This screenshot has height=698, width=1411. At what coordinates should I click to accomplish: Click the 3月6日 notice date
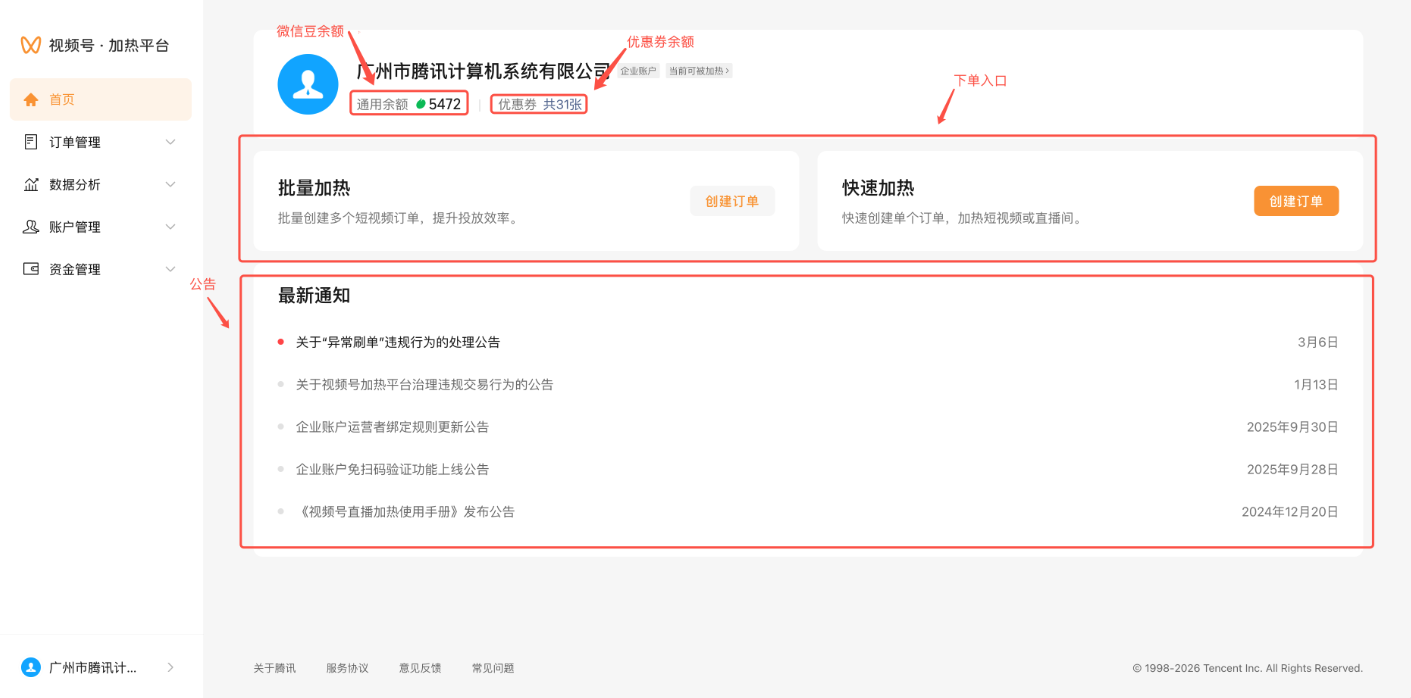tap(1318, 342)
